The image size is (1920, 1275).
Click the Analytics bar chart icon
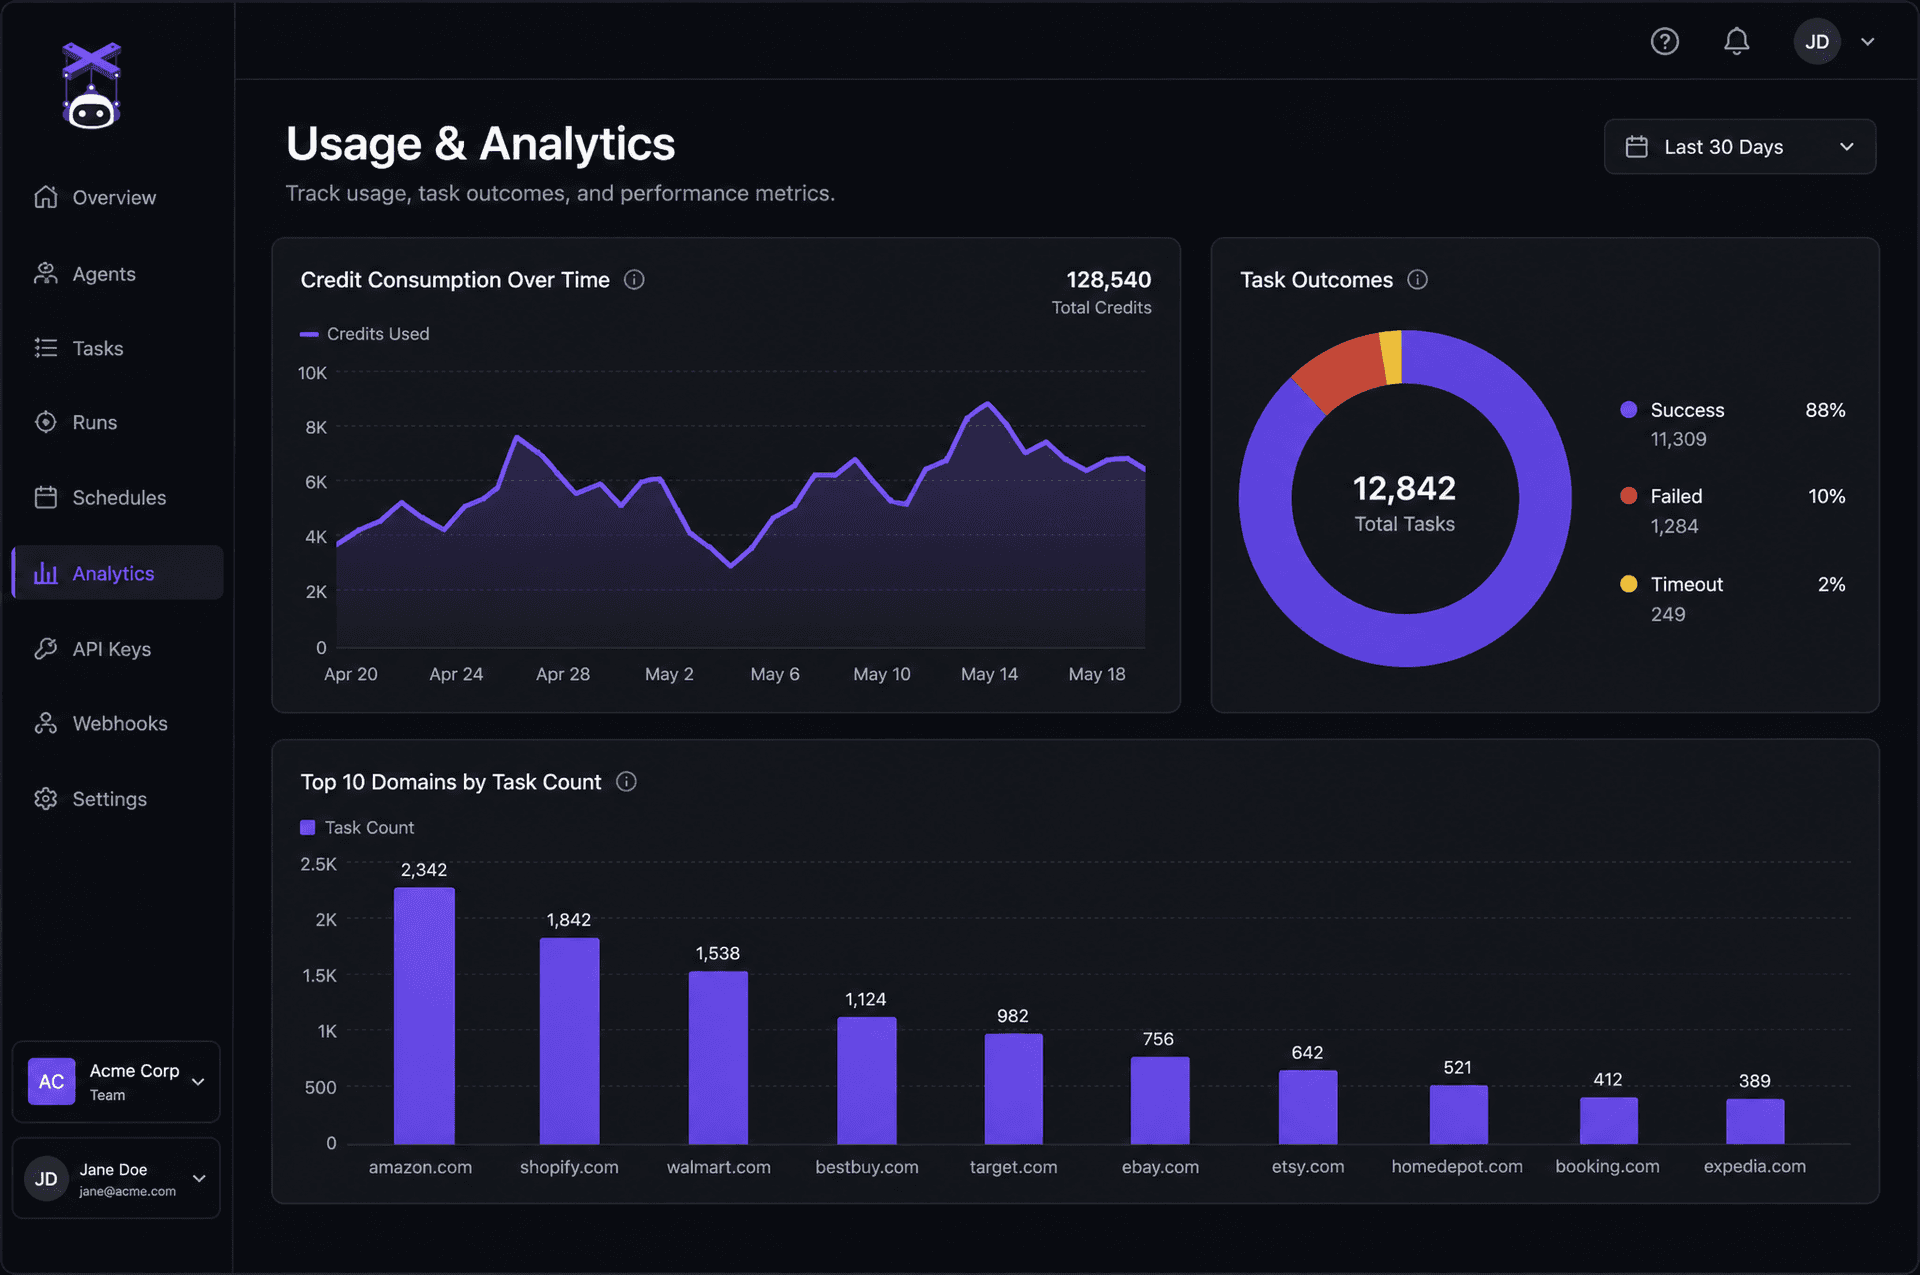[46, 573]
